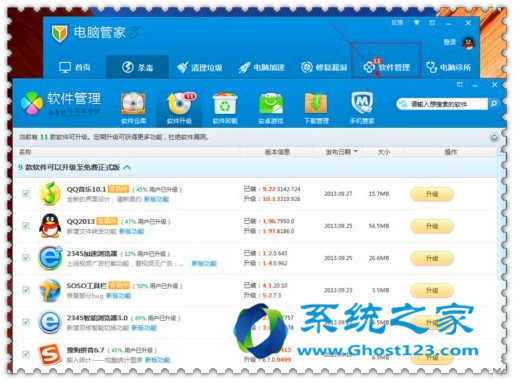The image size is (514, 381).
Task: Switch to the 杀毒 antivirus tab
Action: 137,67
